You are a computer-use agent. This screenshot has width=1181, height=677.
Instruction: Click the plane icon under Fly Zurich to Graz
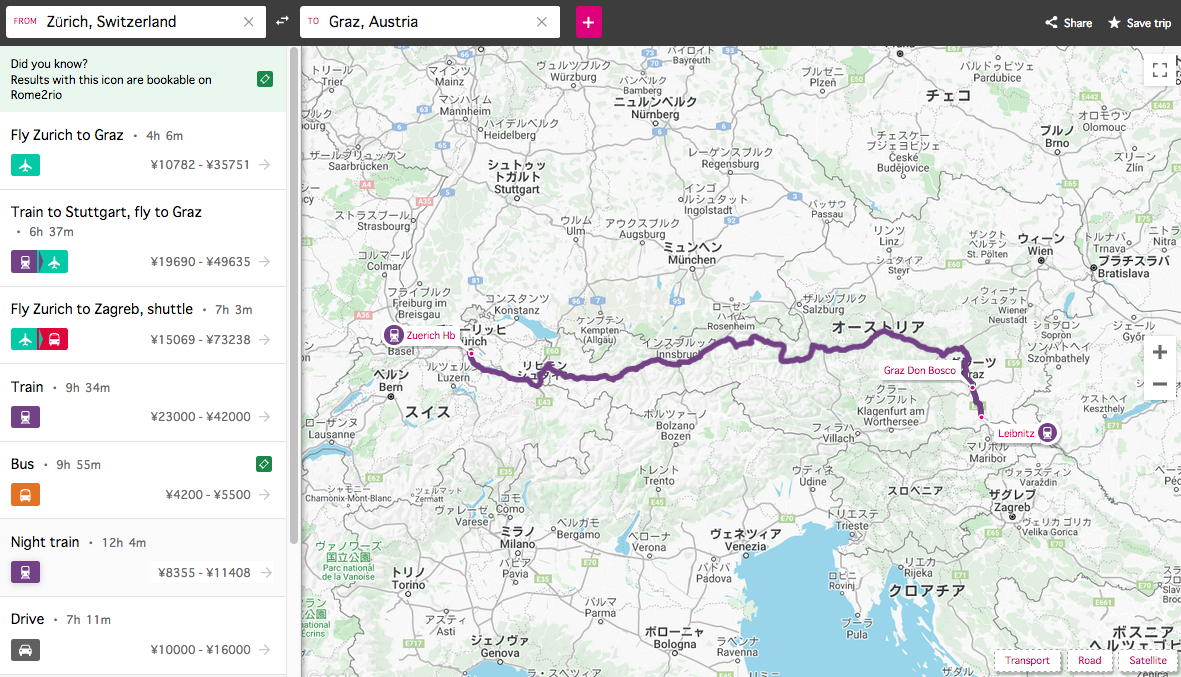[x=25, y=165]
